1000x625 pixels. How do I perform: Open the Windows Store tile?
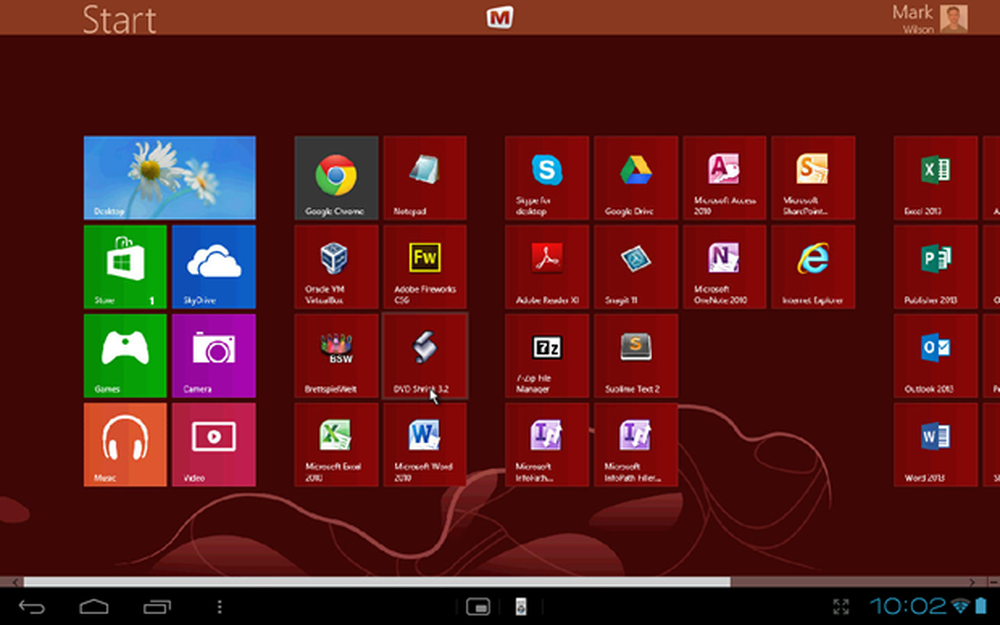click(x=125, y=267)
